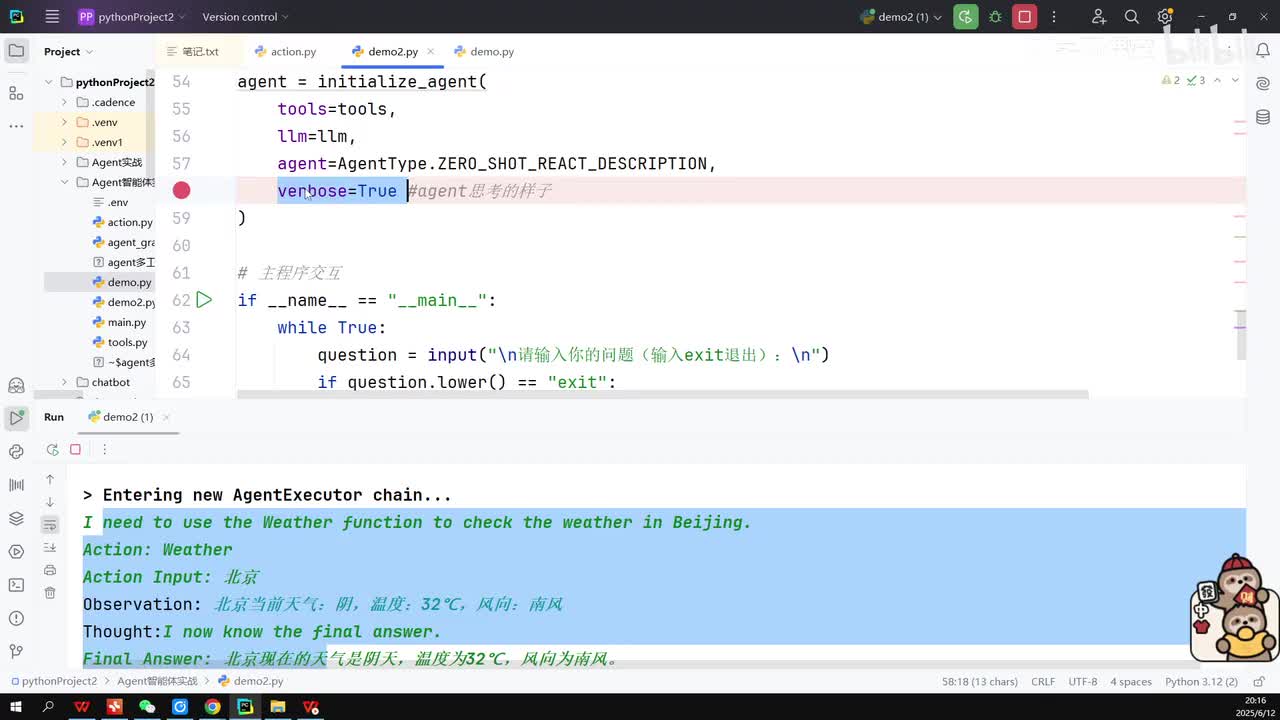Screen dimensions: 1280x720
Task: Open AI Assistant spiral icon on right sidebar
Action: pos(1264,85)
